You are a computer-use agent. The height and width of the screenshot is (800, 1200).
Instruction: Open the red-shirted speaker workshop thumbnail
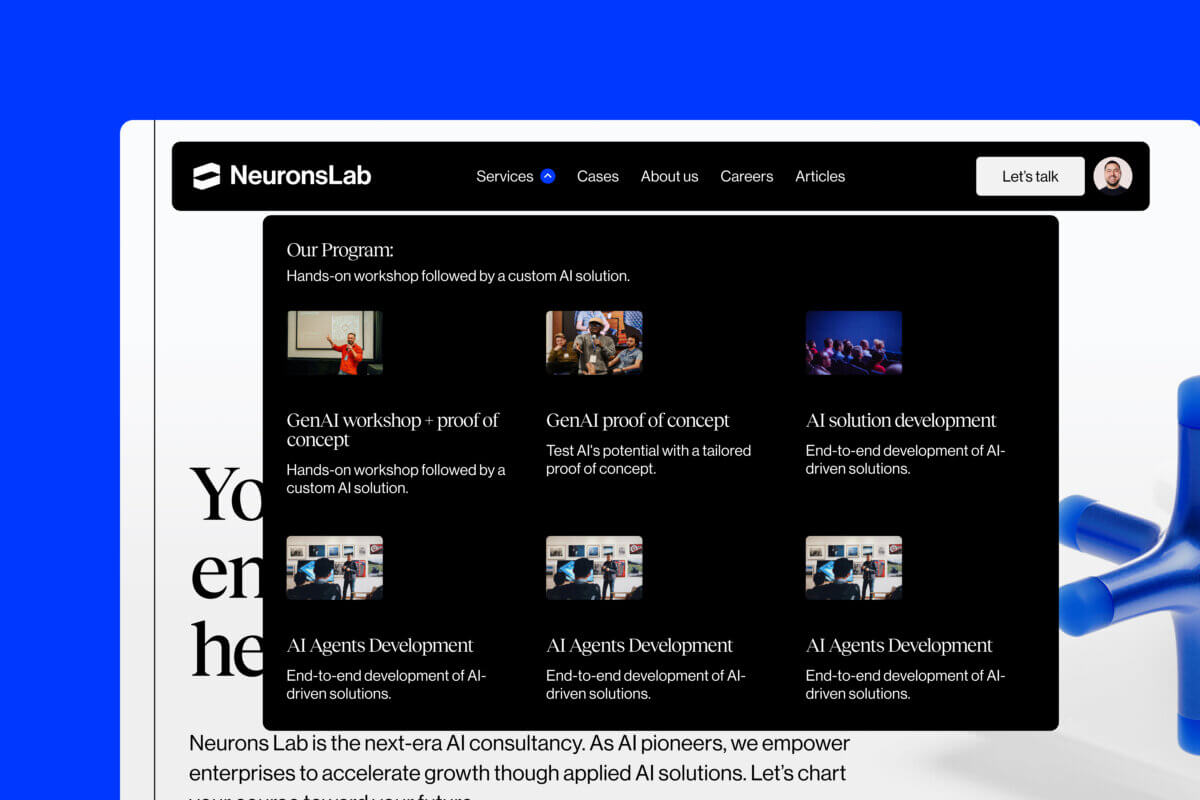point(334,342)
